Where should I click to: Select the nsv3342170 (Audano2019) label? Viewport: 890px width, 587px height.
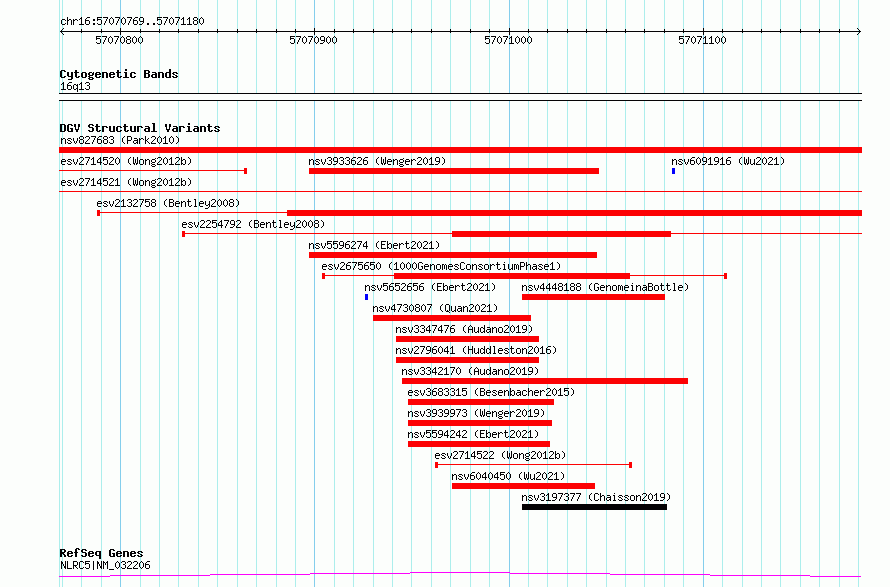click(470, 371)
